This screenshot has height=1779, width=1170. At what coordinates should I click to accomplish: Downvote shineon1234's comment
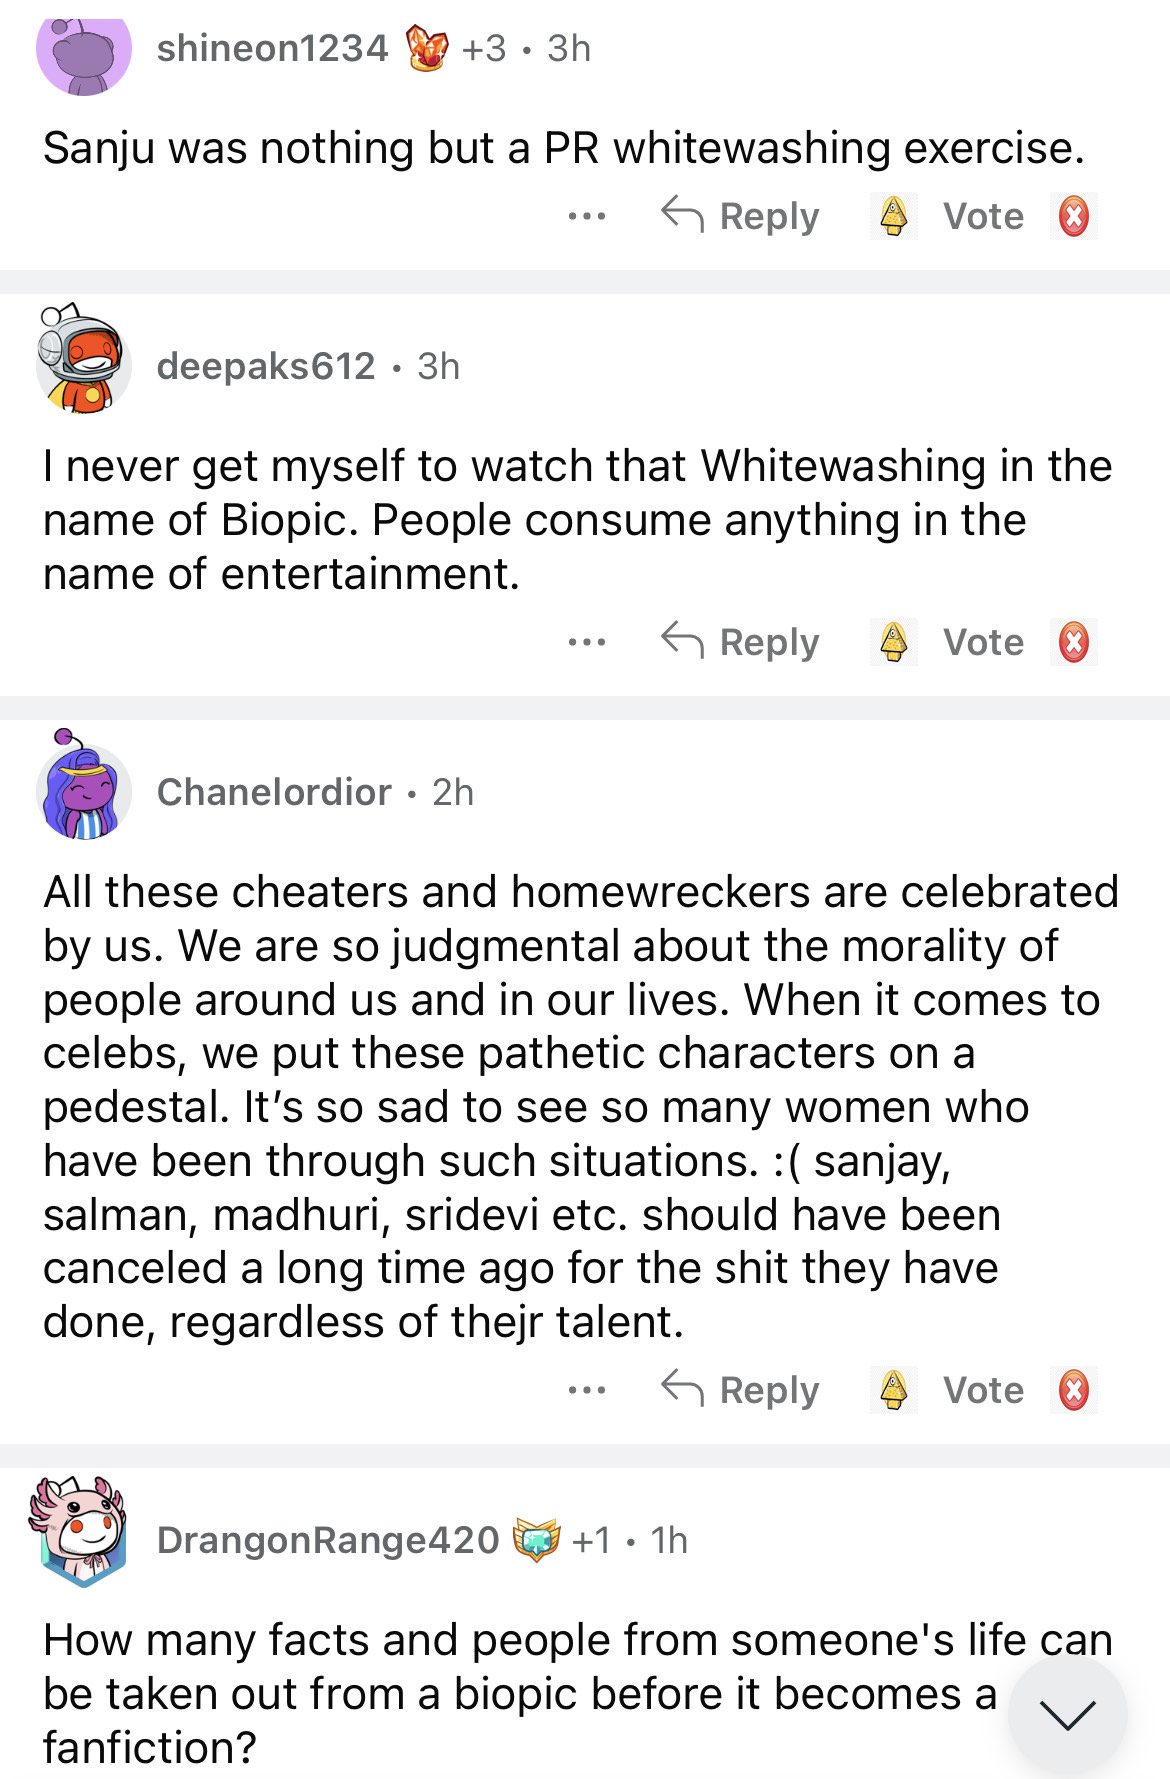coord(1074,216)
